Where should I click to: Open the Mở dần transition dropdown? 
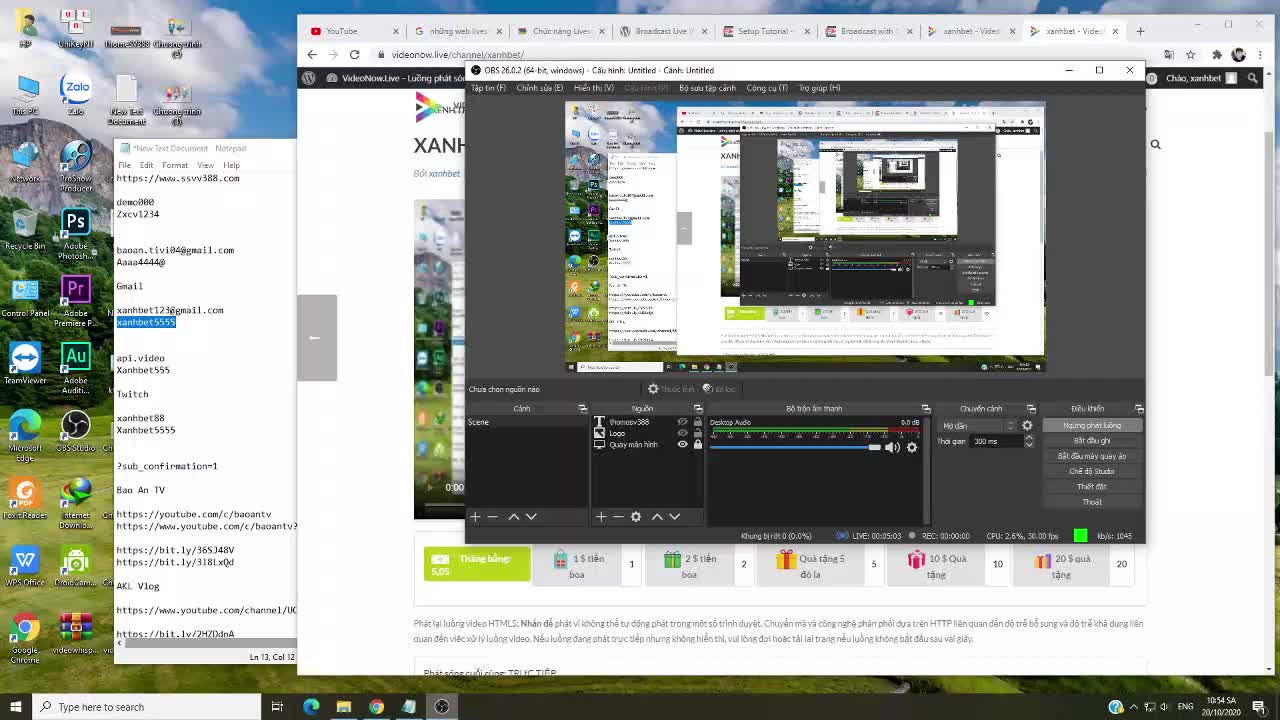click(x=975, y=426)
